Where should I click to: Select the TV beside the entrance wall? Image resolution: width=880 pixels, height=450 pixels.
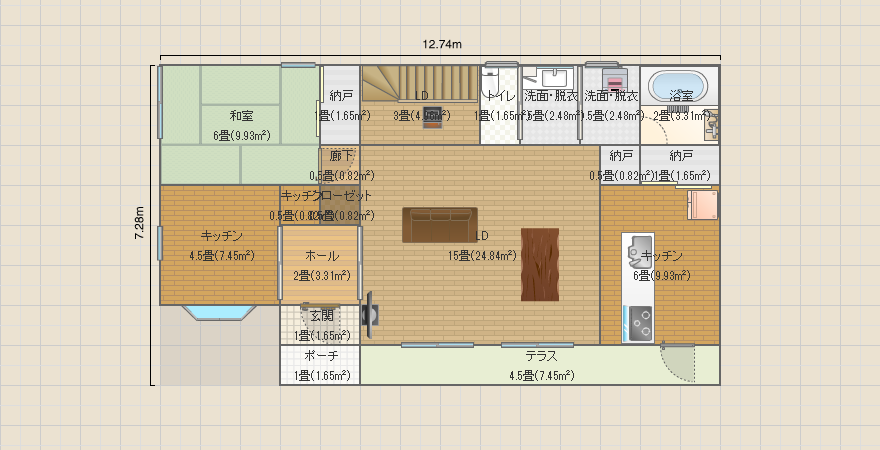click(x=371, y=313)
